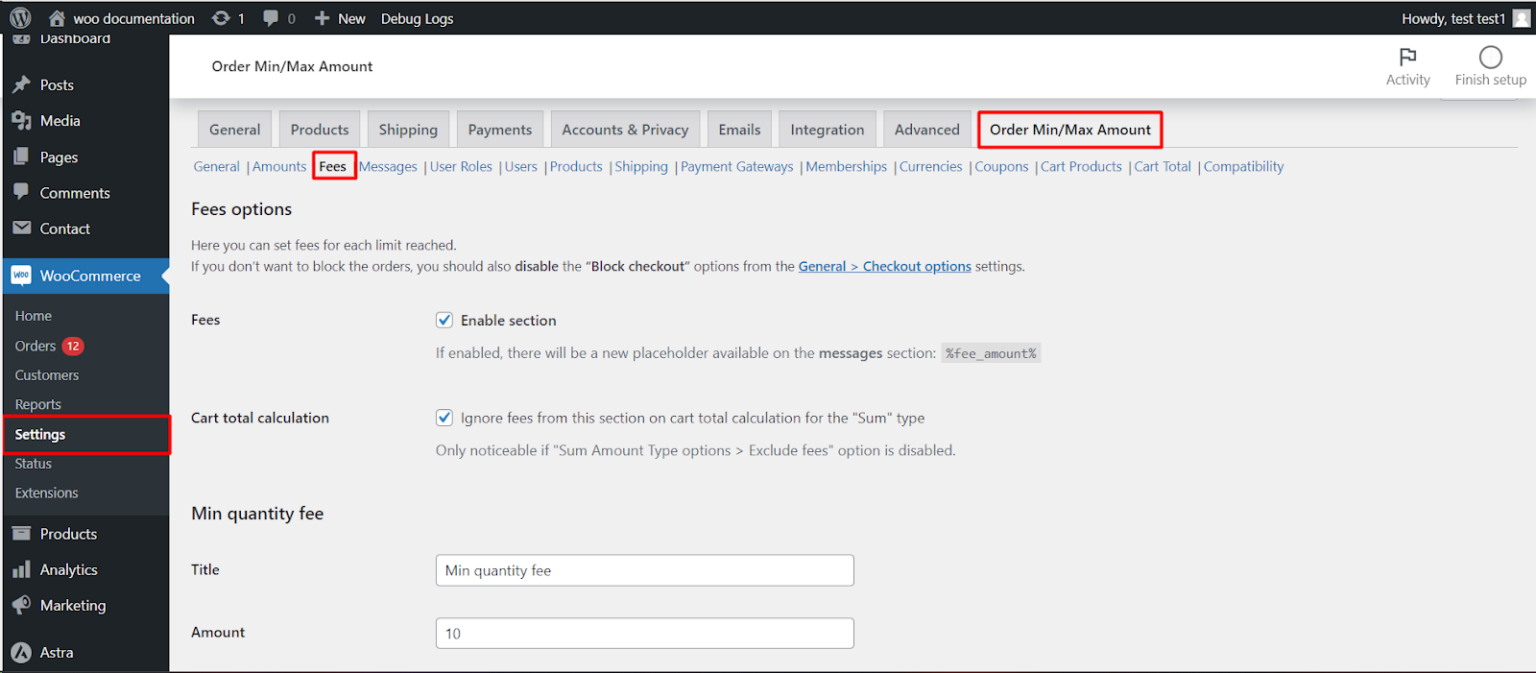Viewport: 1536px width, 673px height.
Task: Click the Activity flag icon
Action: coord(1408,59)
